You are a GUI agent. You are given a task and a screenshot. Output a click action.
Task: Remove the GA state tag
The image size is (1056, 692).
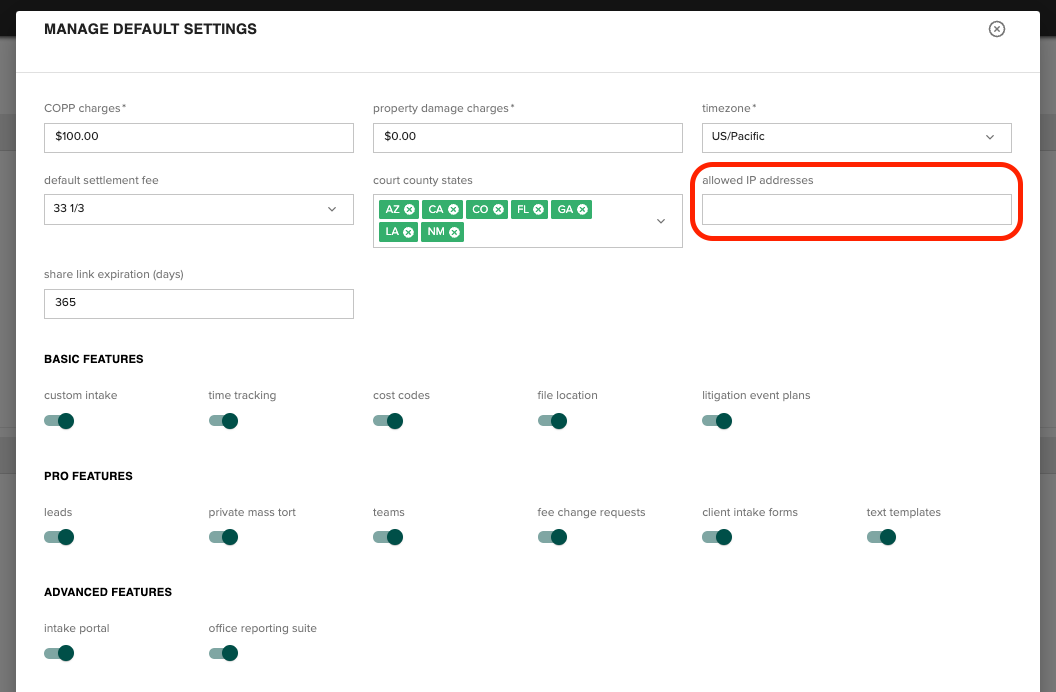[583, 209]
